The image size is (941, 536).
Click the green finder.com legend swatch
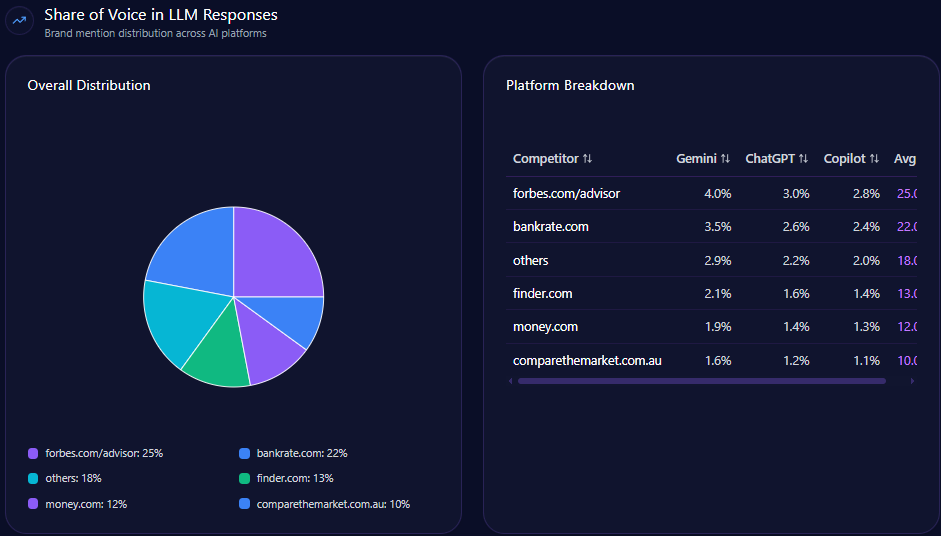click(x=245, y=479)
